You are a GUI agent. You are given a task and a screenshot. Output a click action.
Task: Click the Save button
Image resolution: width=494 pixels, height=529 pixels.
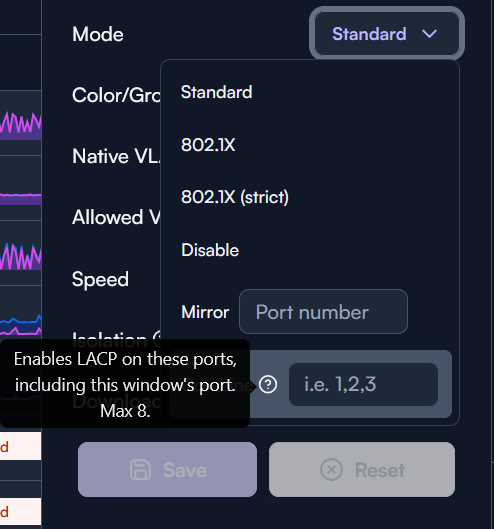[167, 470]
